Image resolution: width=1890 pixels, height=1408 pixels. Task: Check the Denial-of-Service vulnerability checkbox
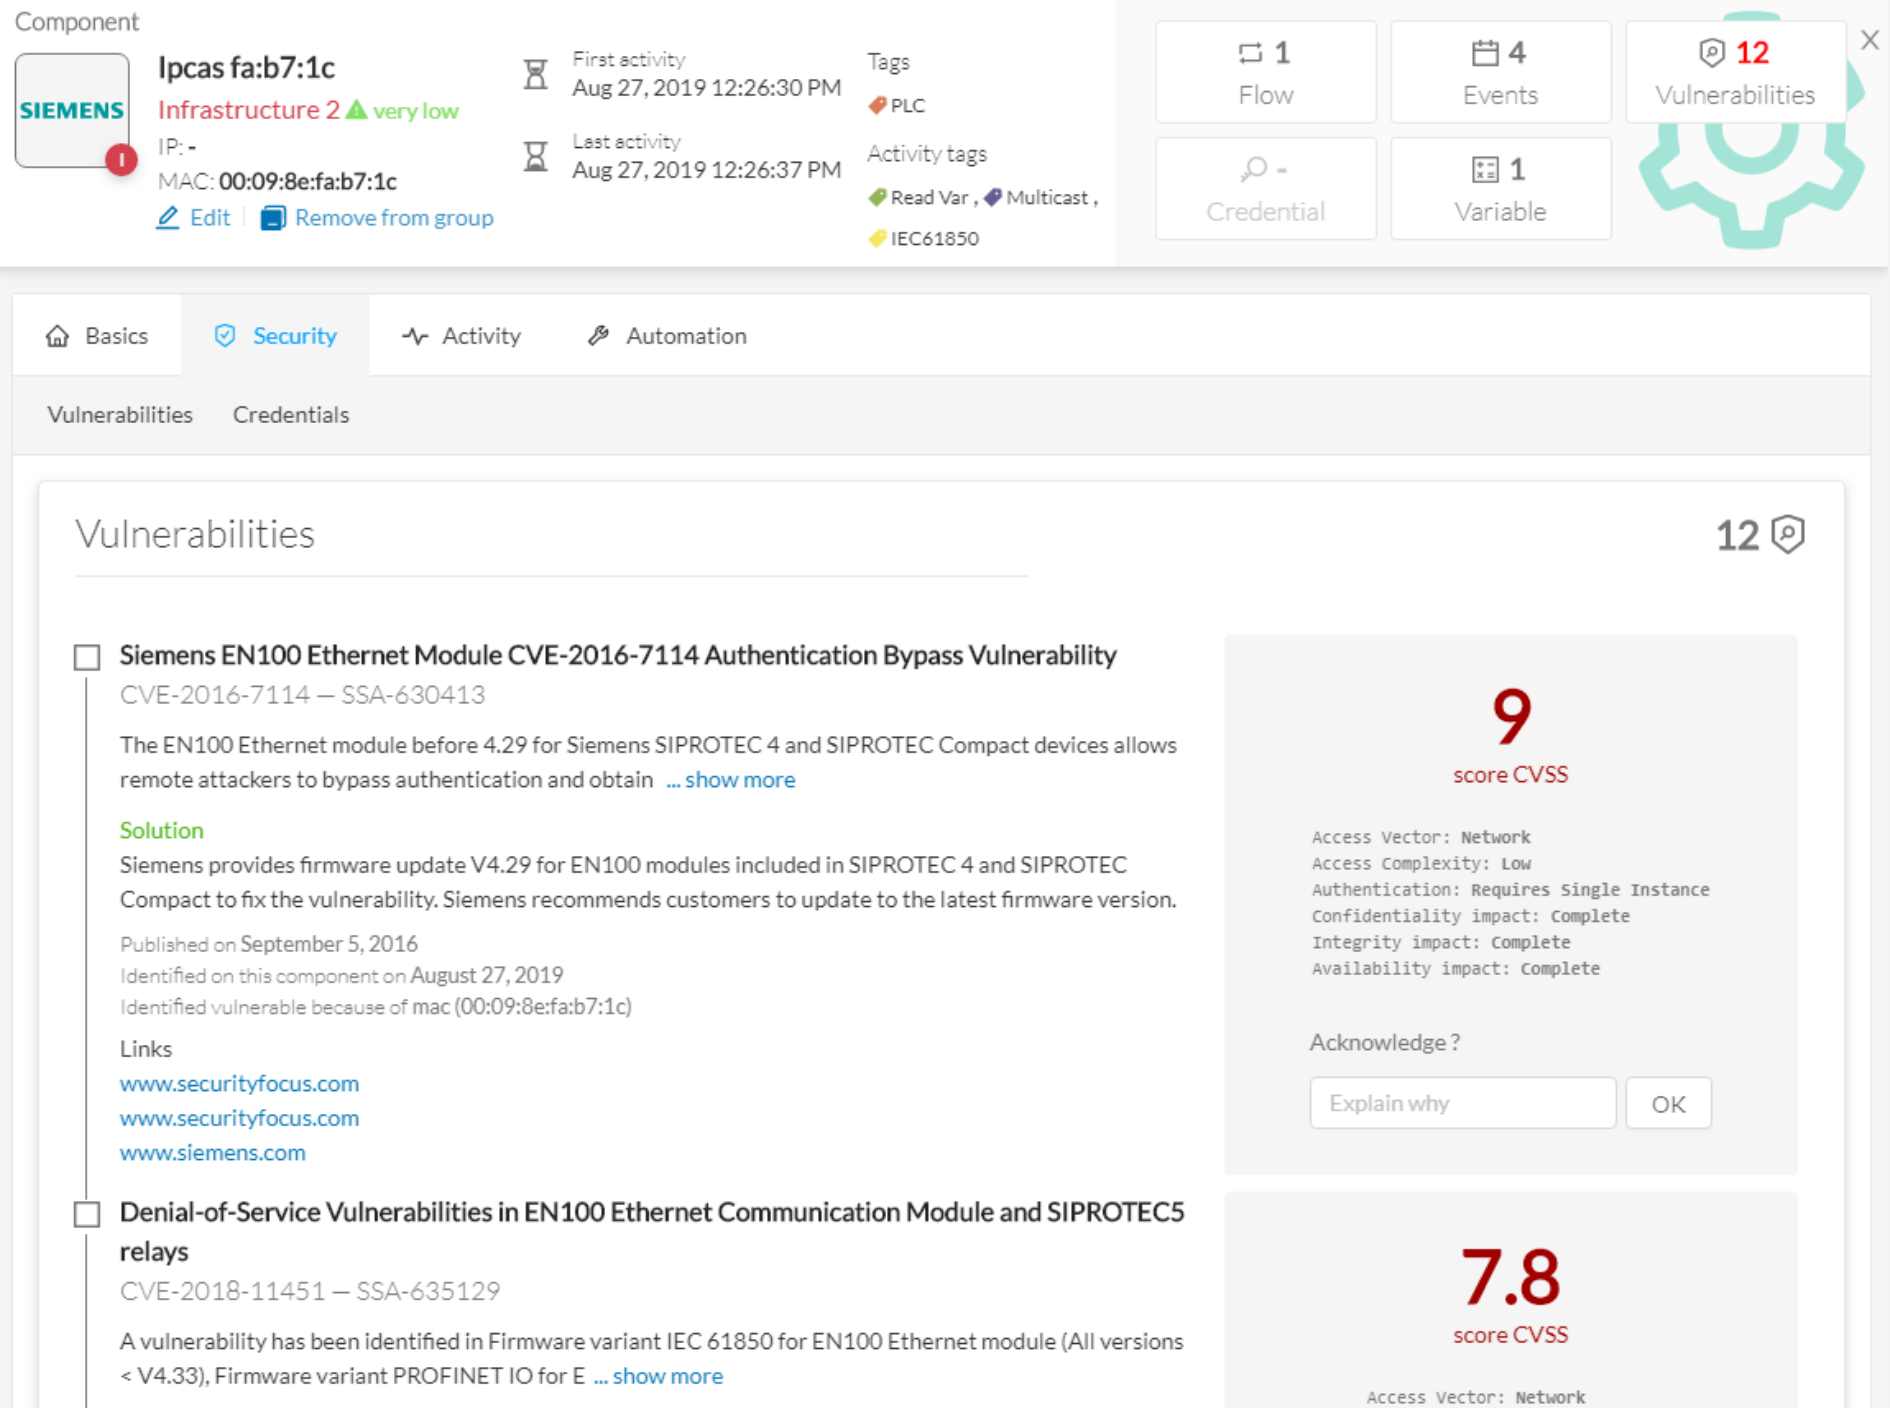tap(87, 1214)
